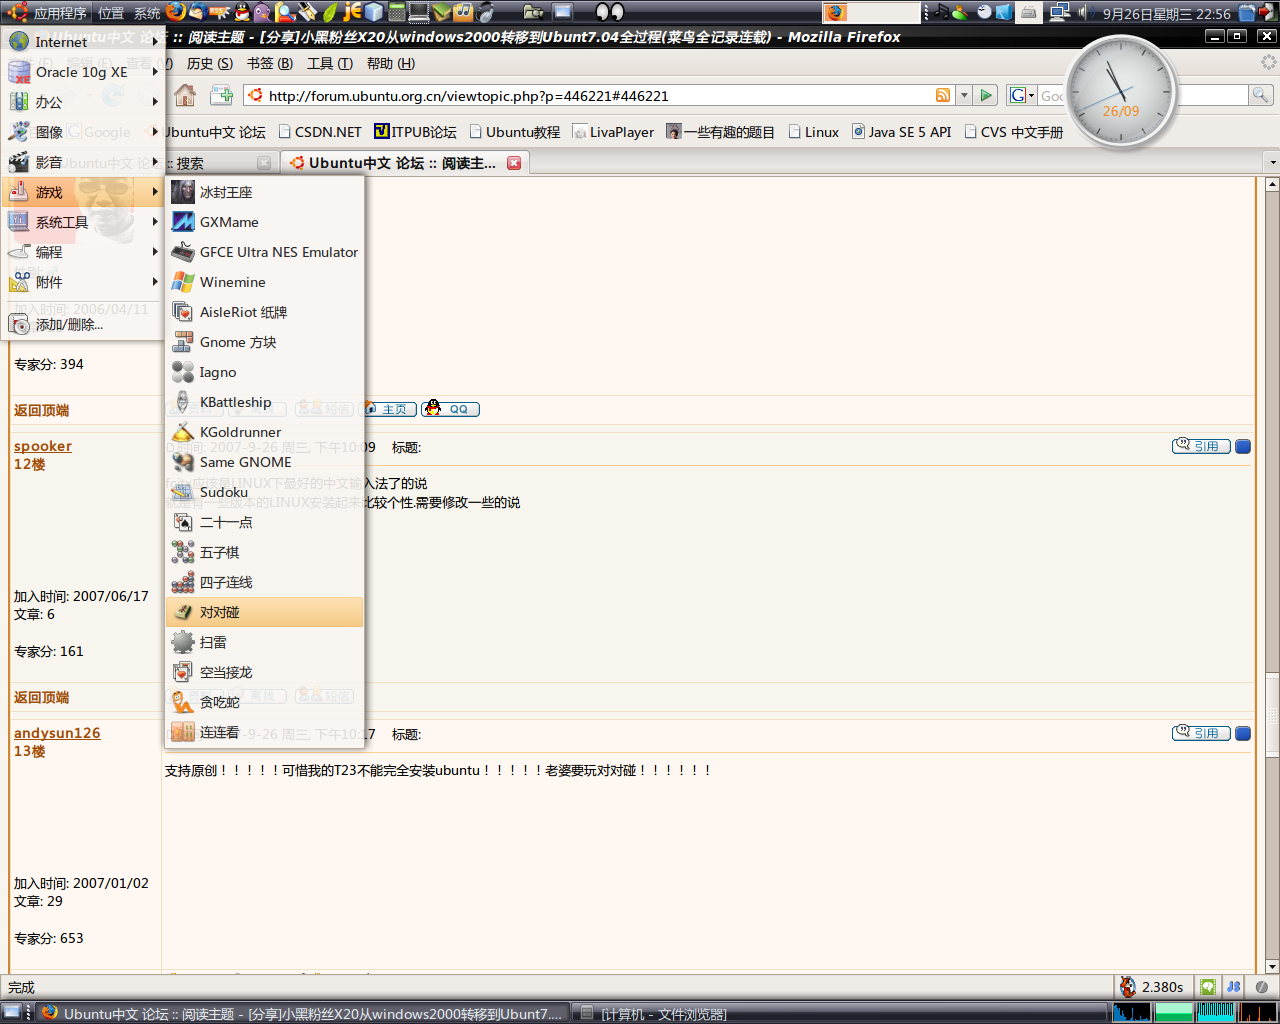Launch Firefox from the top panel
The width and height of the screenshot is (1280, 1024).
click(x=175, y=12)
